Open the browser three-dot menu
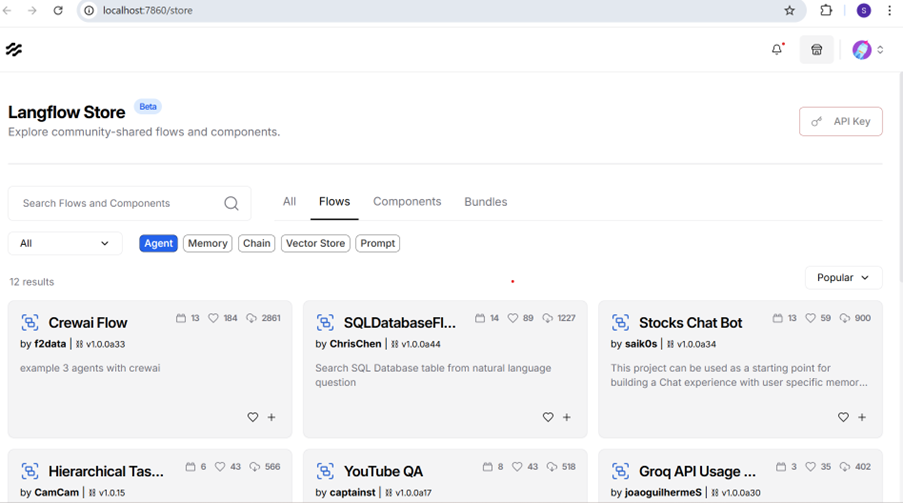903x503 pixels. click(x=890, y=10)
